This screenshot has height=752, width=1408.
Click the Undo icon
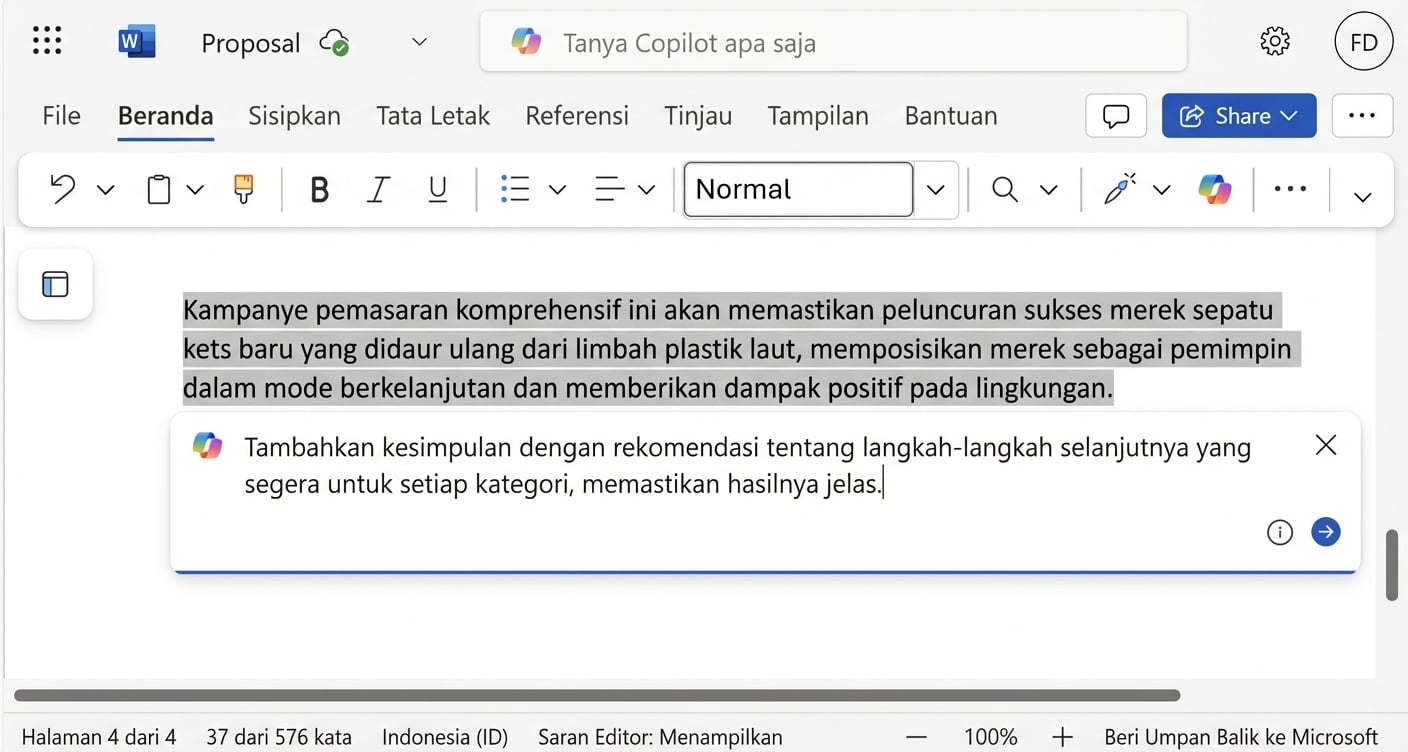pos(60,188)
